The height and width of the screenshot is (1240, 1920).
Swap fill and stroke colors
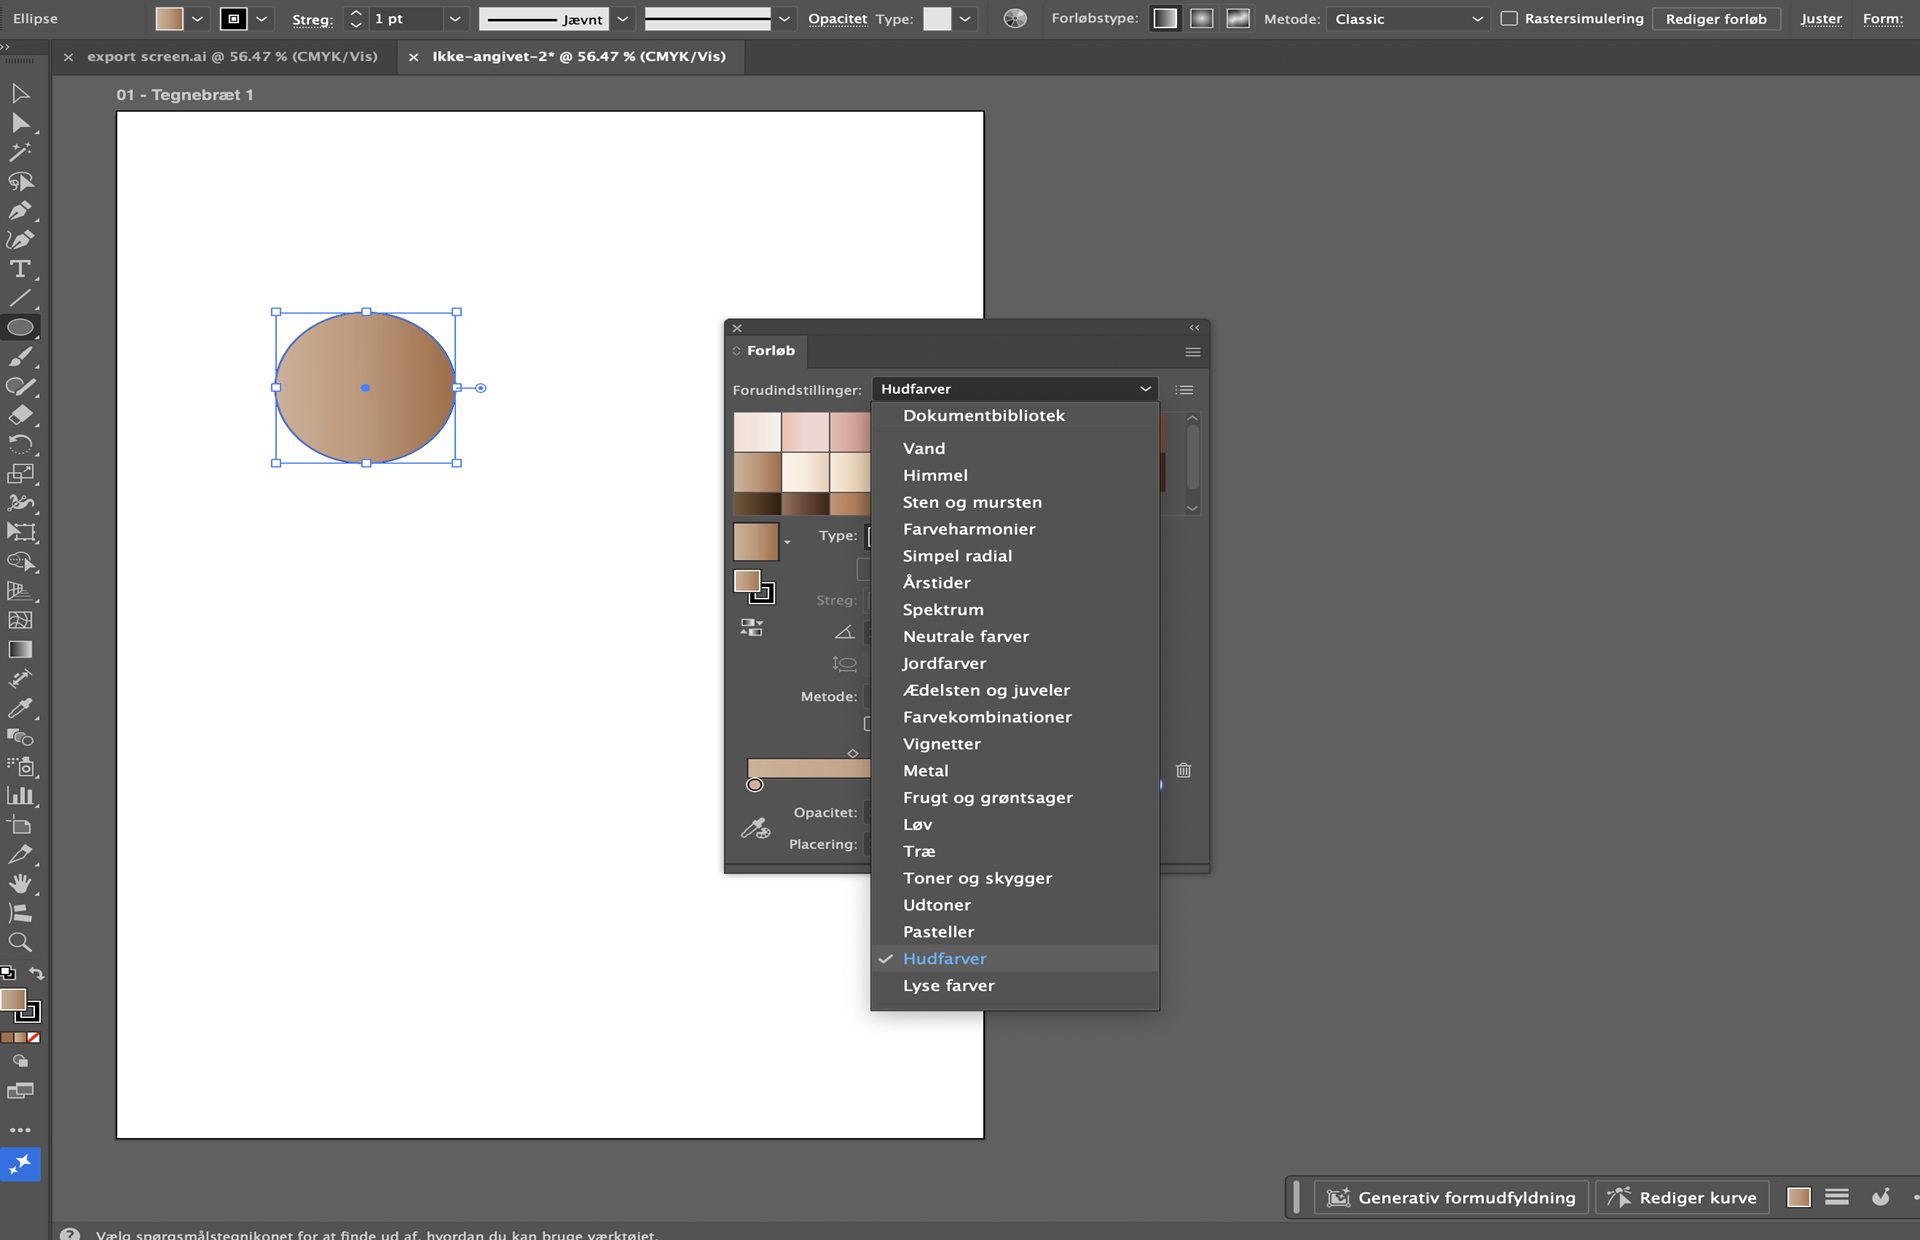tap(37, 973)
